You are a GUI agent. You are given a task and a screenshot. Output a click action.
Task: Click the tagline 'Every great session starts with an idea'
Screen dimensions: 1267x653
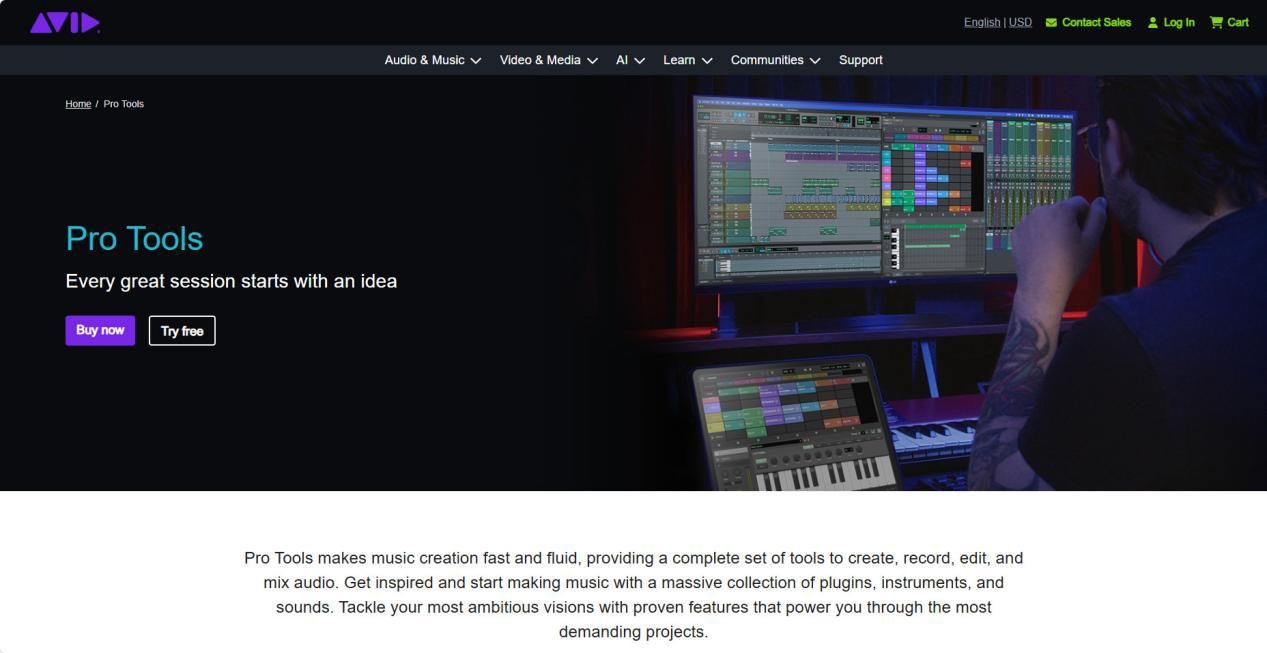coord(231,281)
